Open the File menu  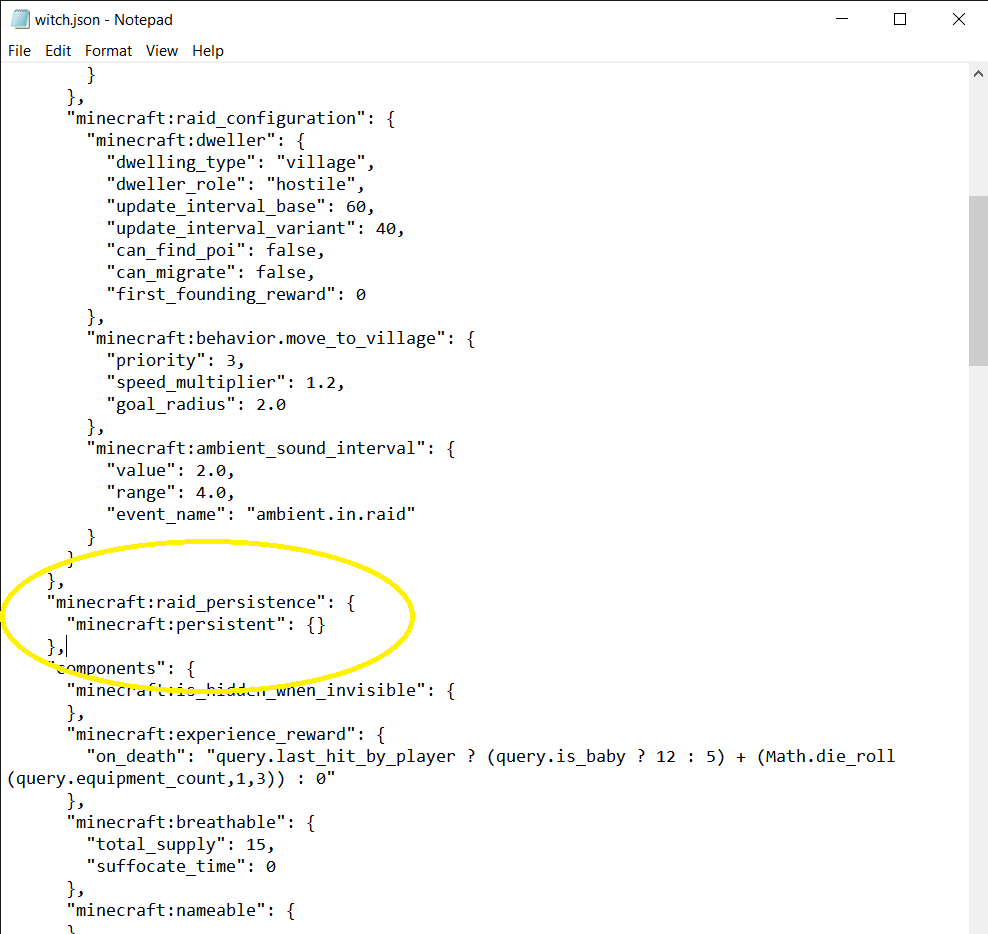pos(19,51)
